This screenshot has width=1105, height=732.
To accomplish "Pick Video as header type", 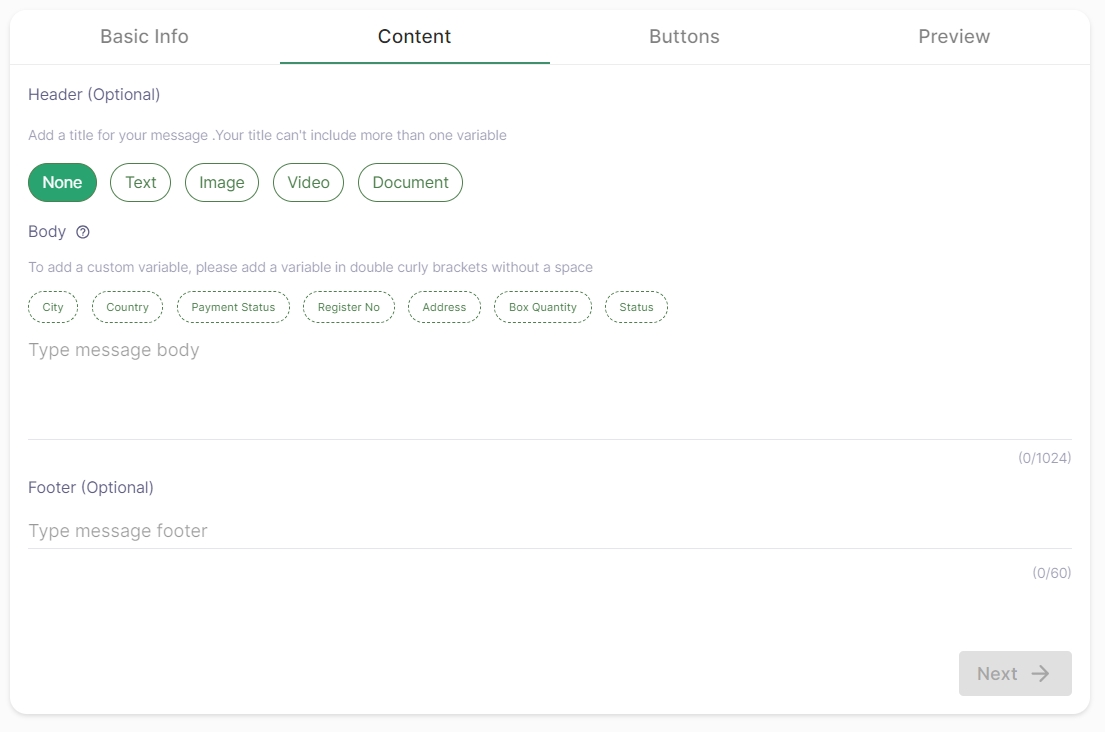I will point(308,183).
